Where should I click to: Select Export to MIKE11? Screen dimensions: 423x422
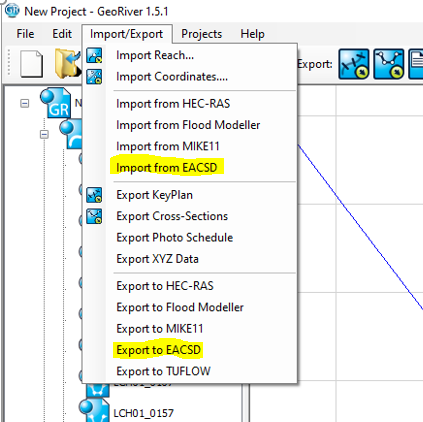tap(189, 329)
